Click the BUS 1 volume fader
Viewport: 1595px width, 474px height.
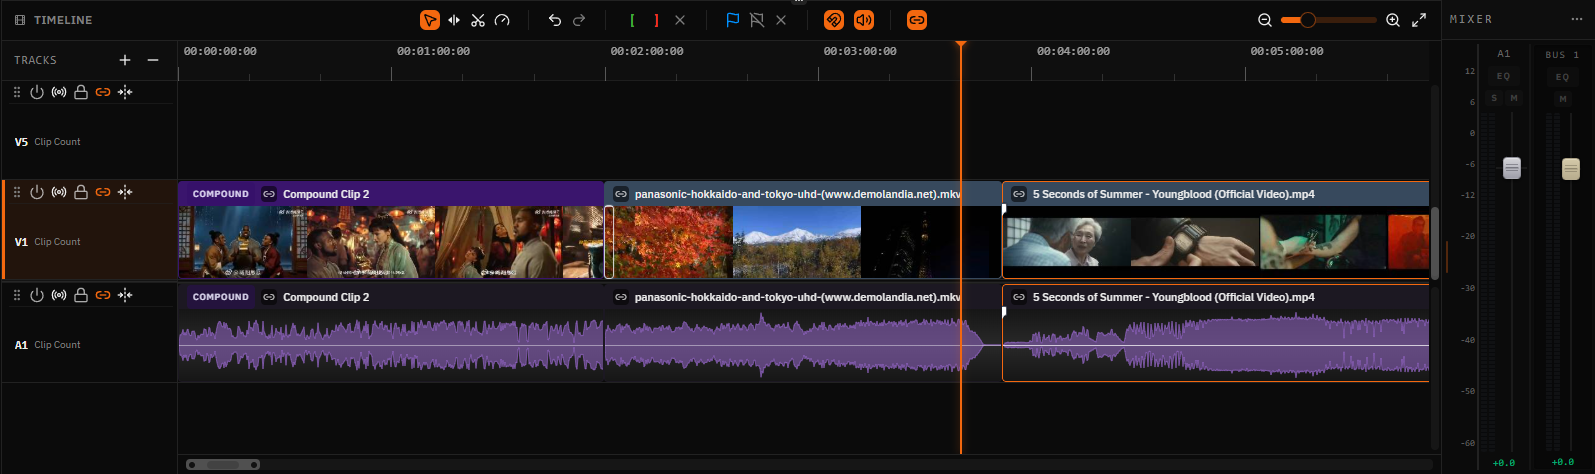pyautogui.click(x=1571, y=168)
